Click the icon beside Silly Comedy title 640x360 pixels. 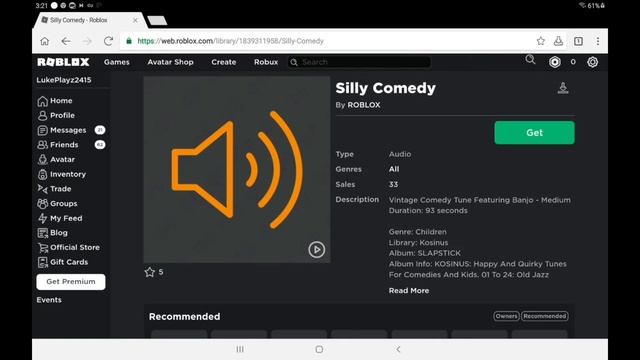(563, 88)
